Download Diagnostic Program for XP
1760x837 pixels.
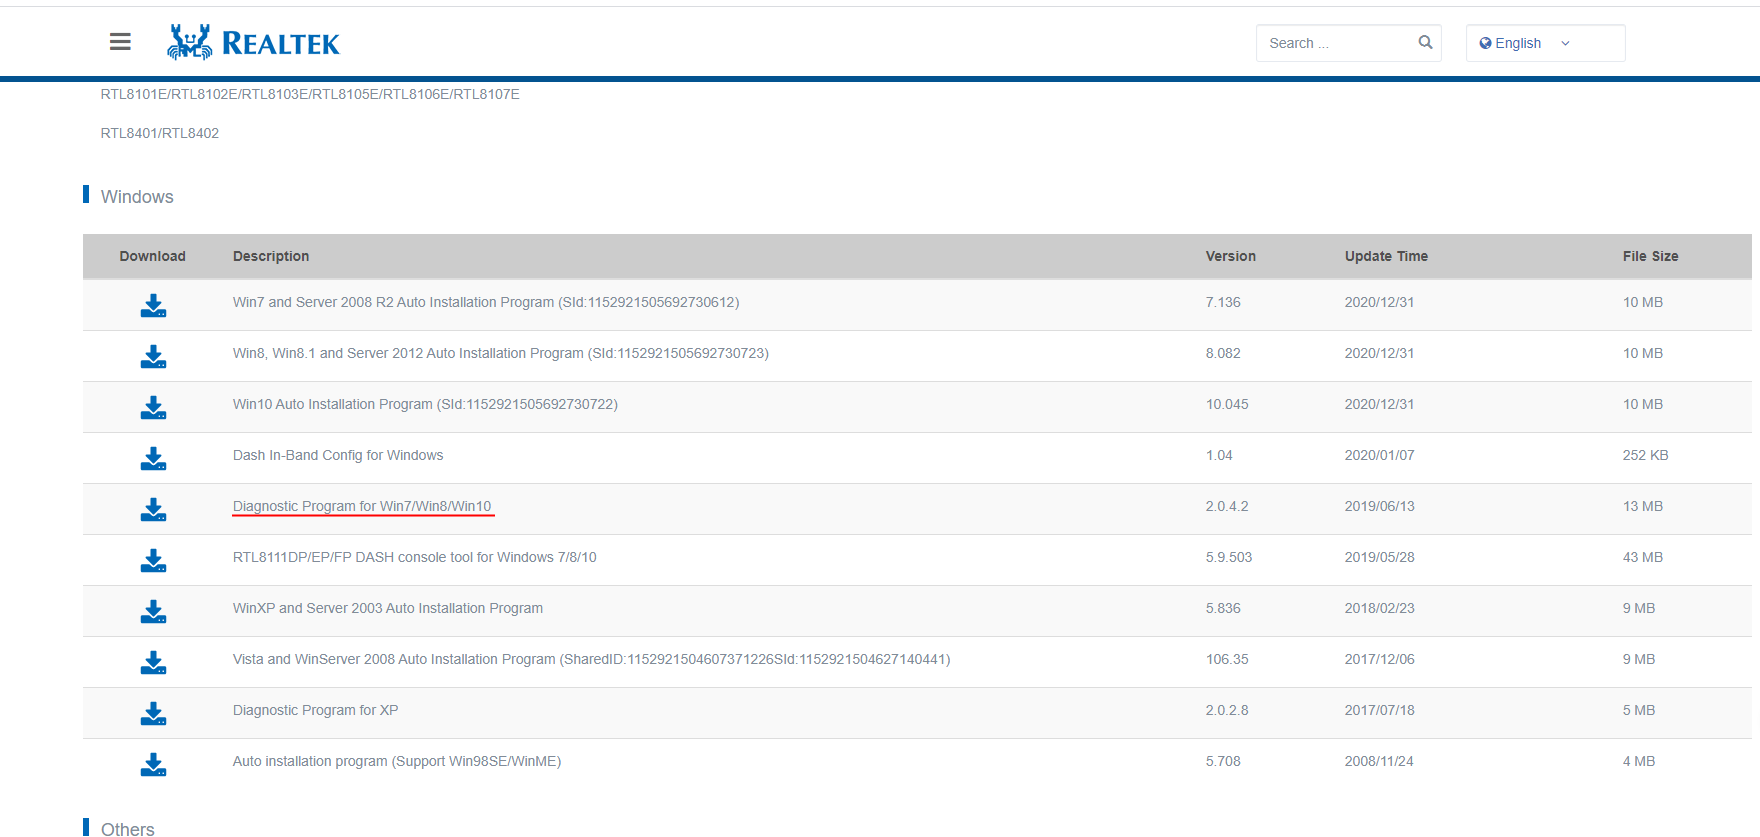pyautogui.click(x=153, y=713)
